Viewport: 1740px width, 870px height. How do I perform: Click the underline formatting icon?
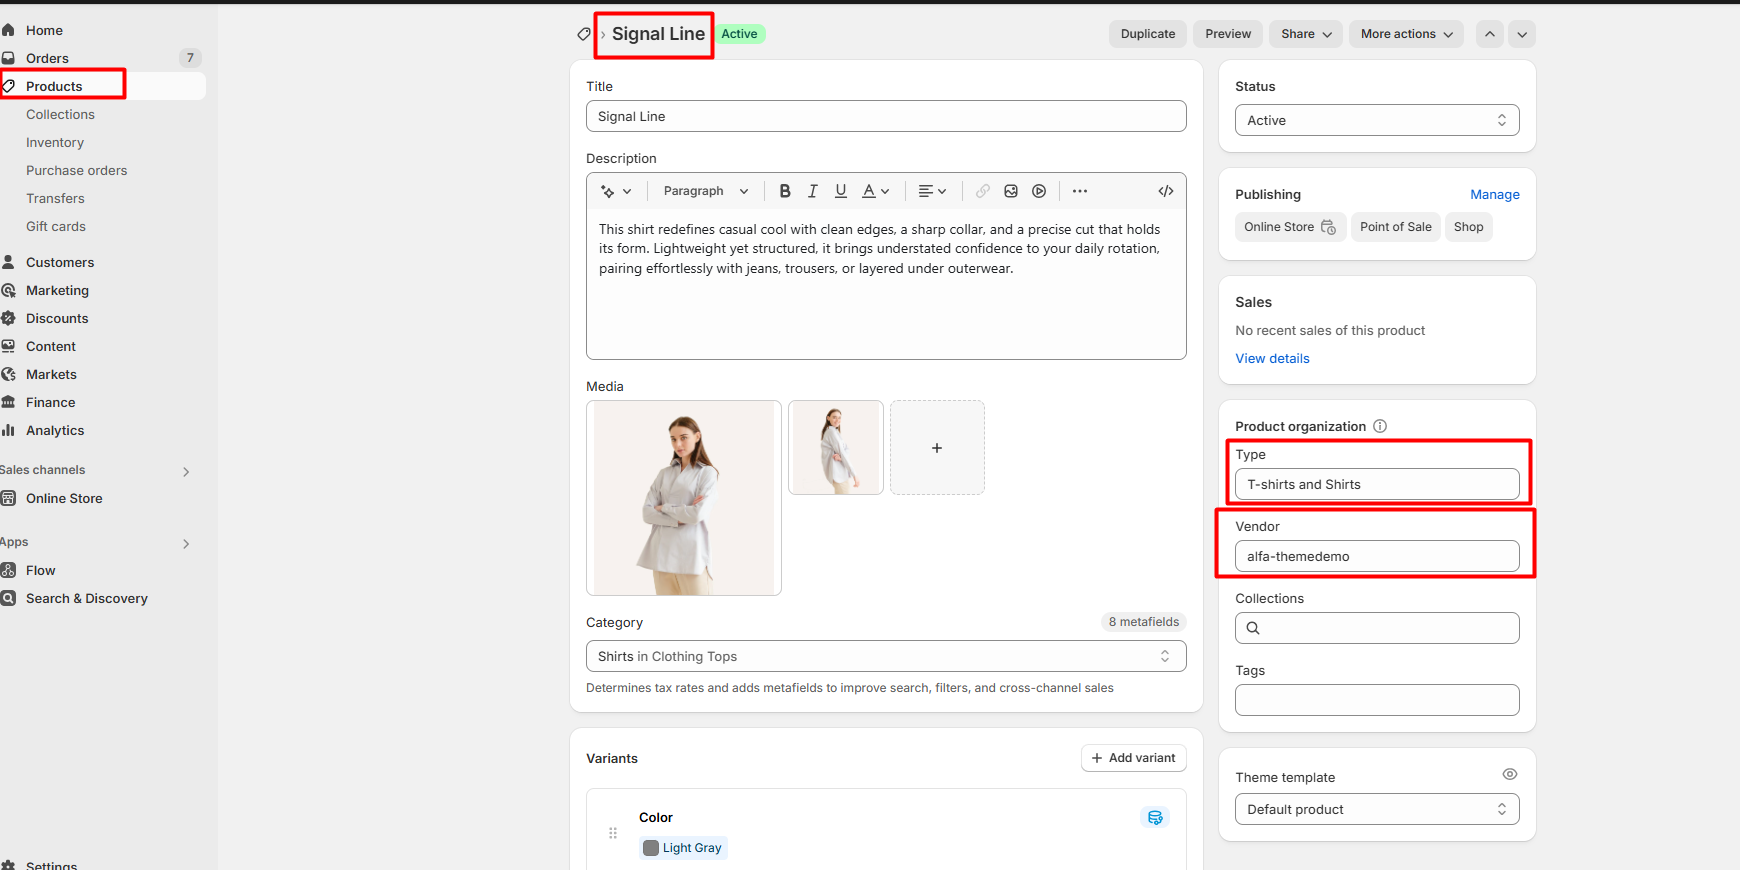tap(841, 191)
